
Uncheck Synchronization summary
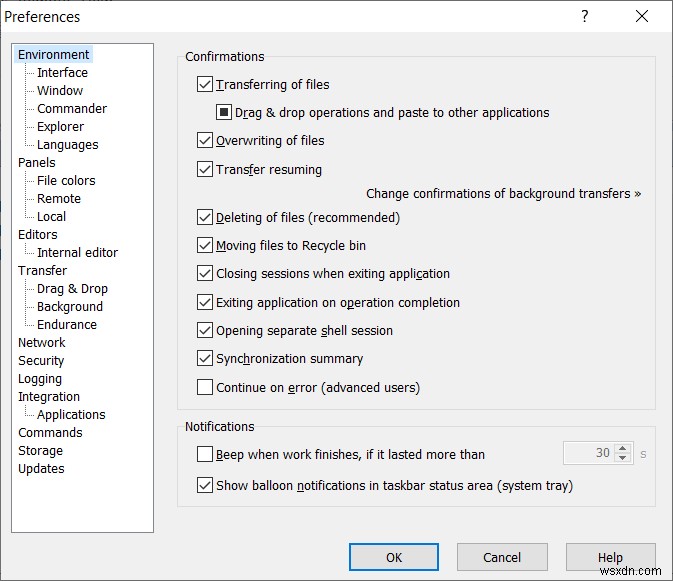205,358
